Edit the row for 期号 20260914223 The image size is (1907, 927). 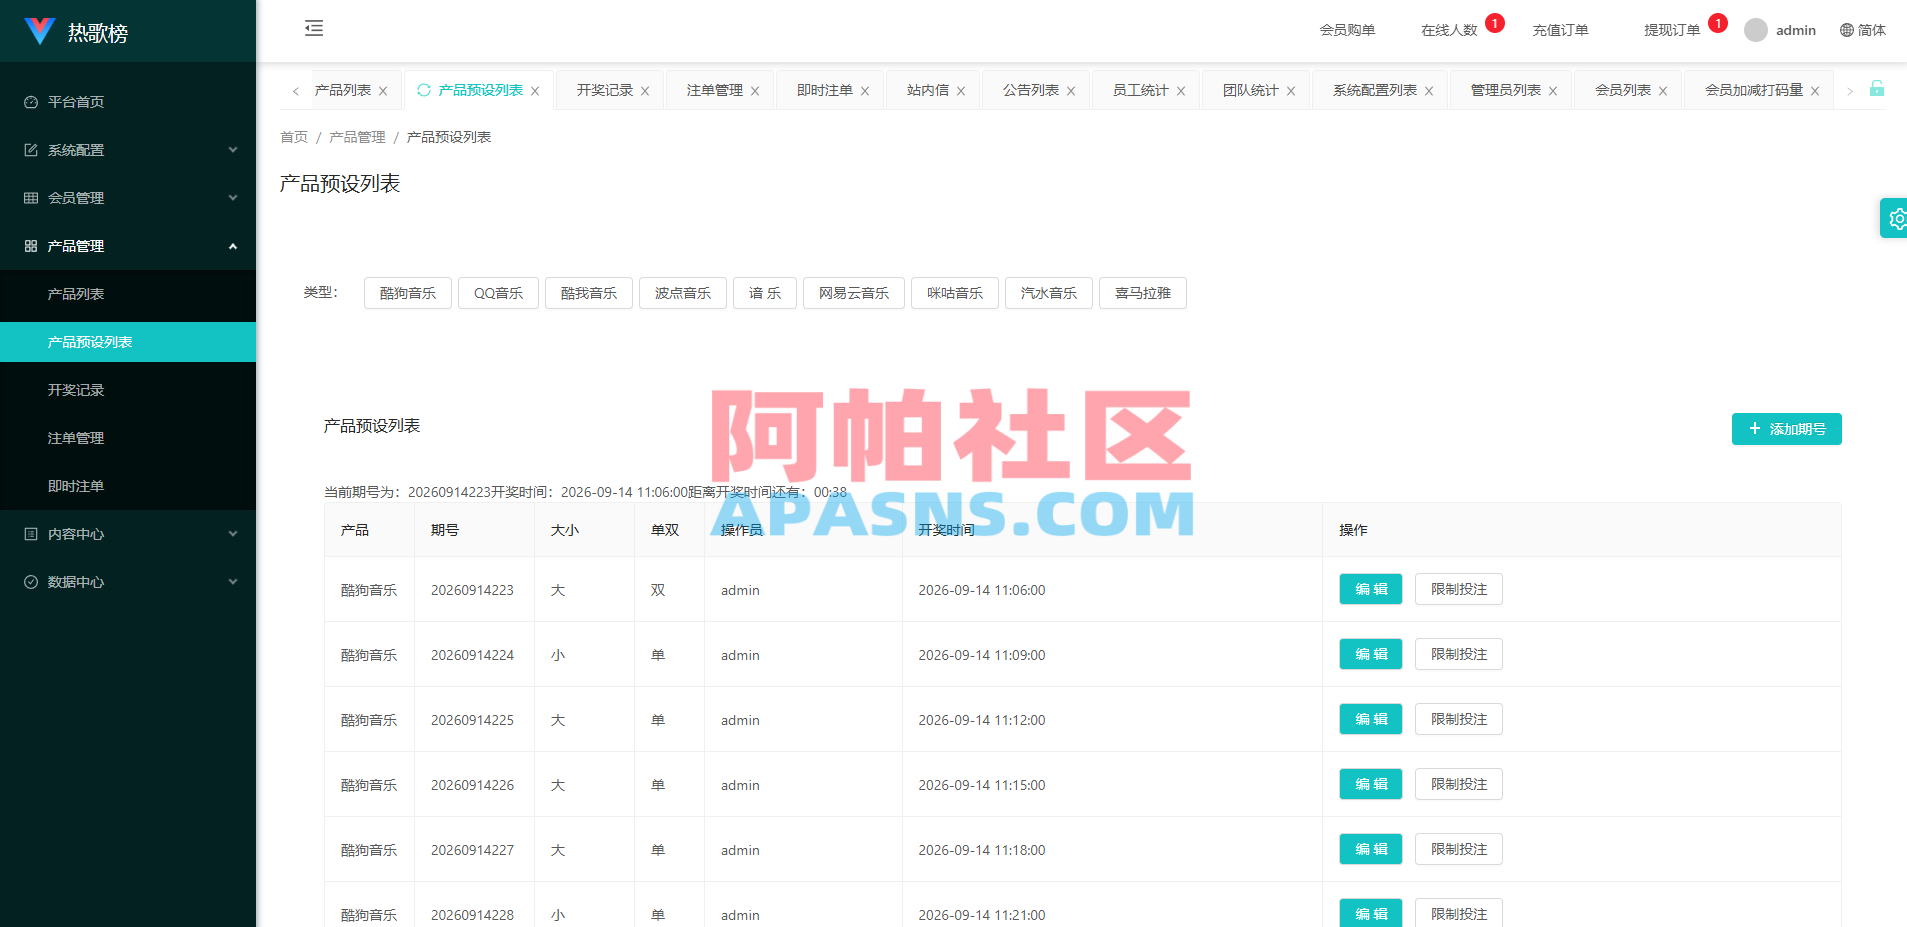tap(1370, 589)
